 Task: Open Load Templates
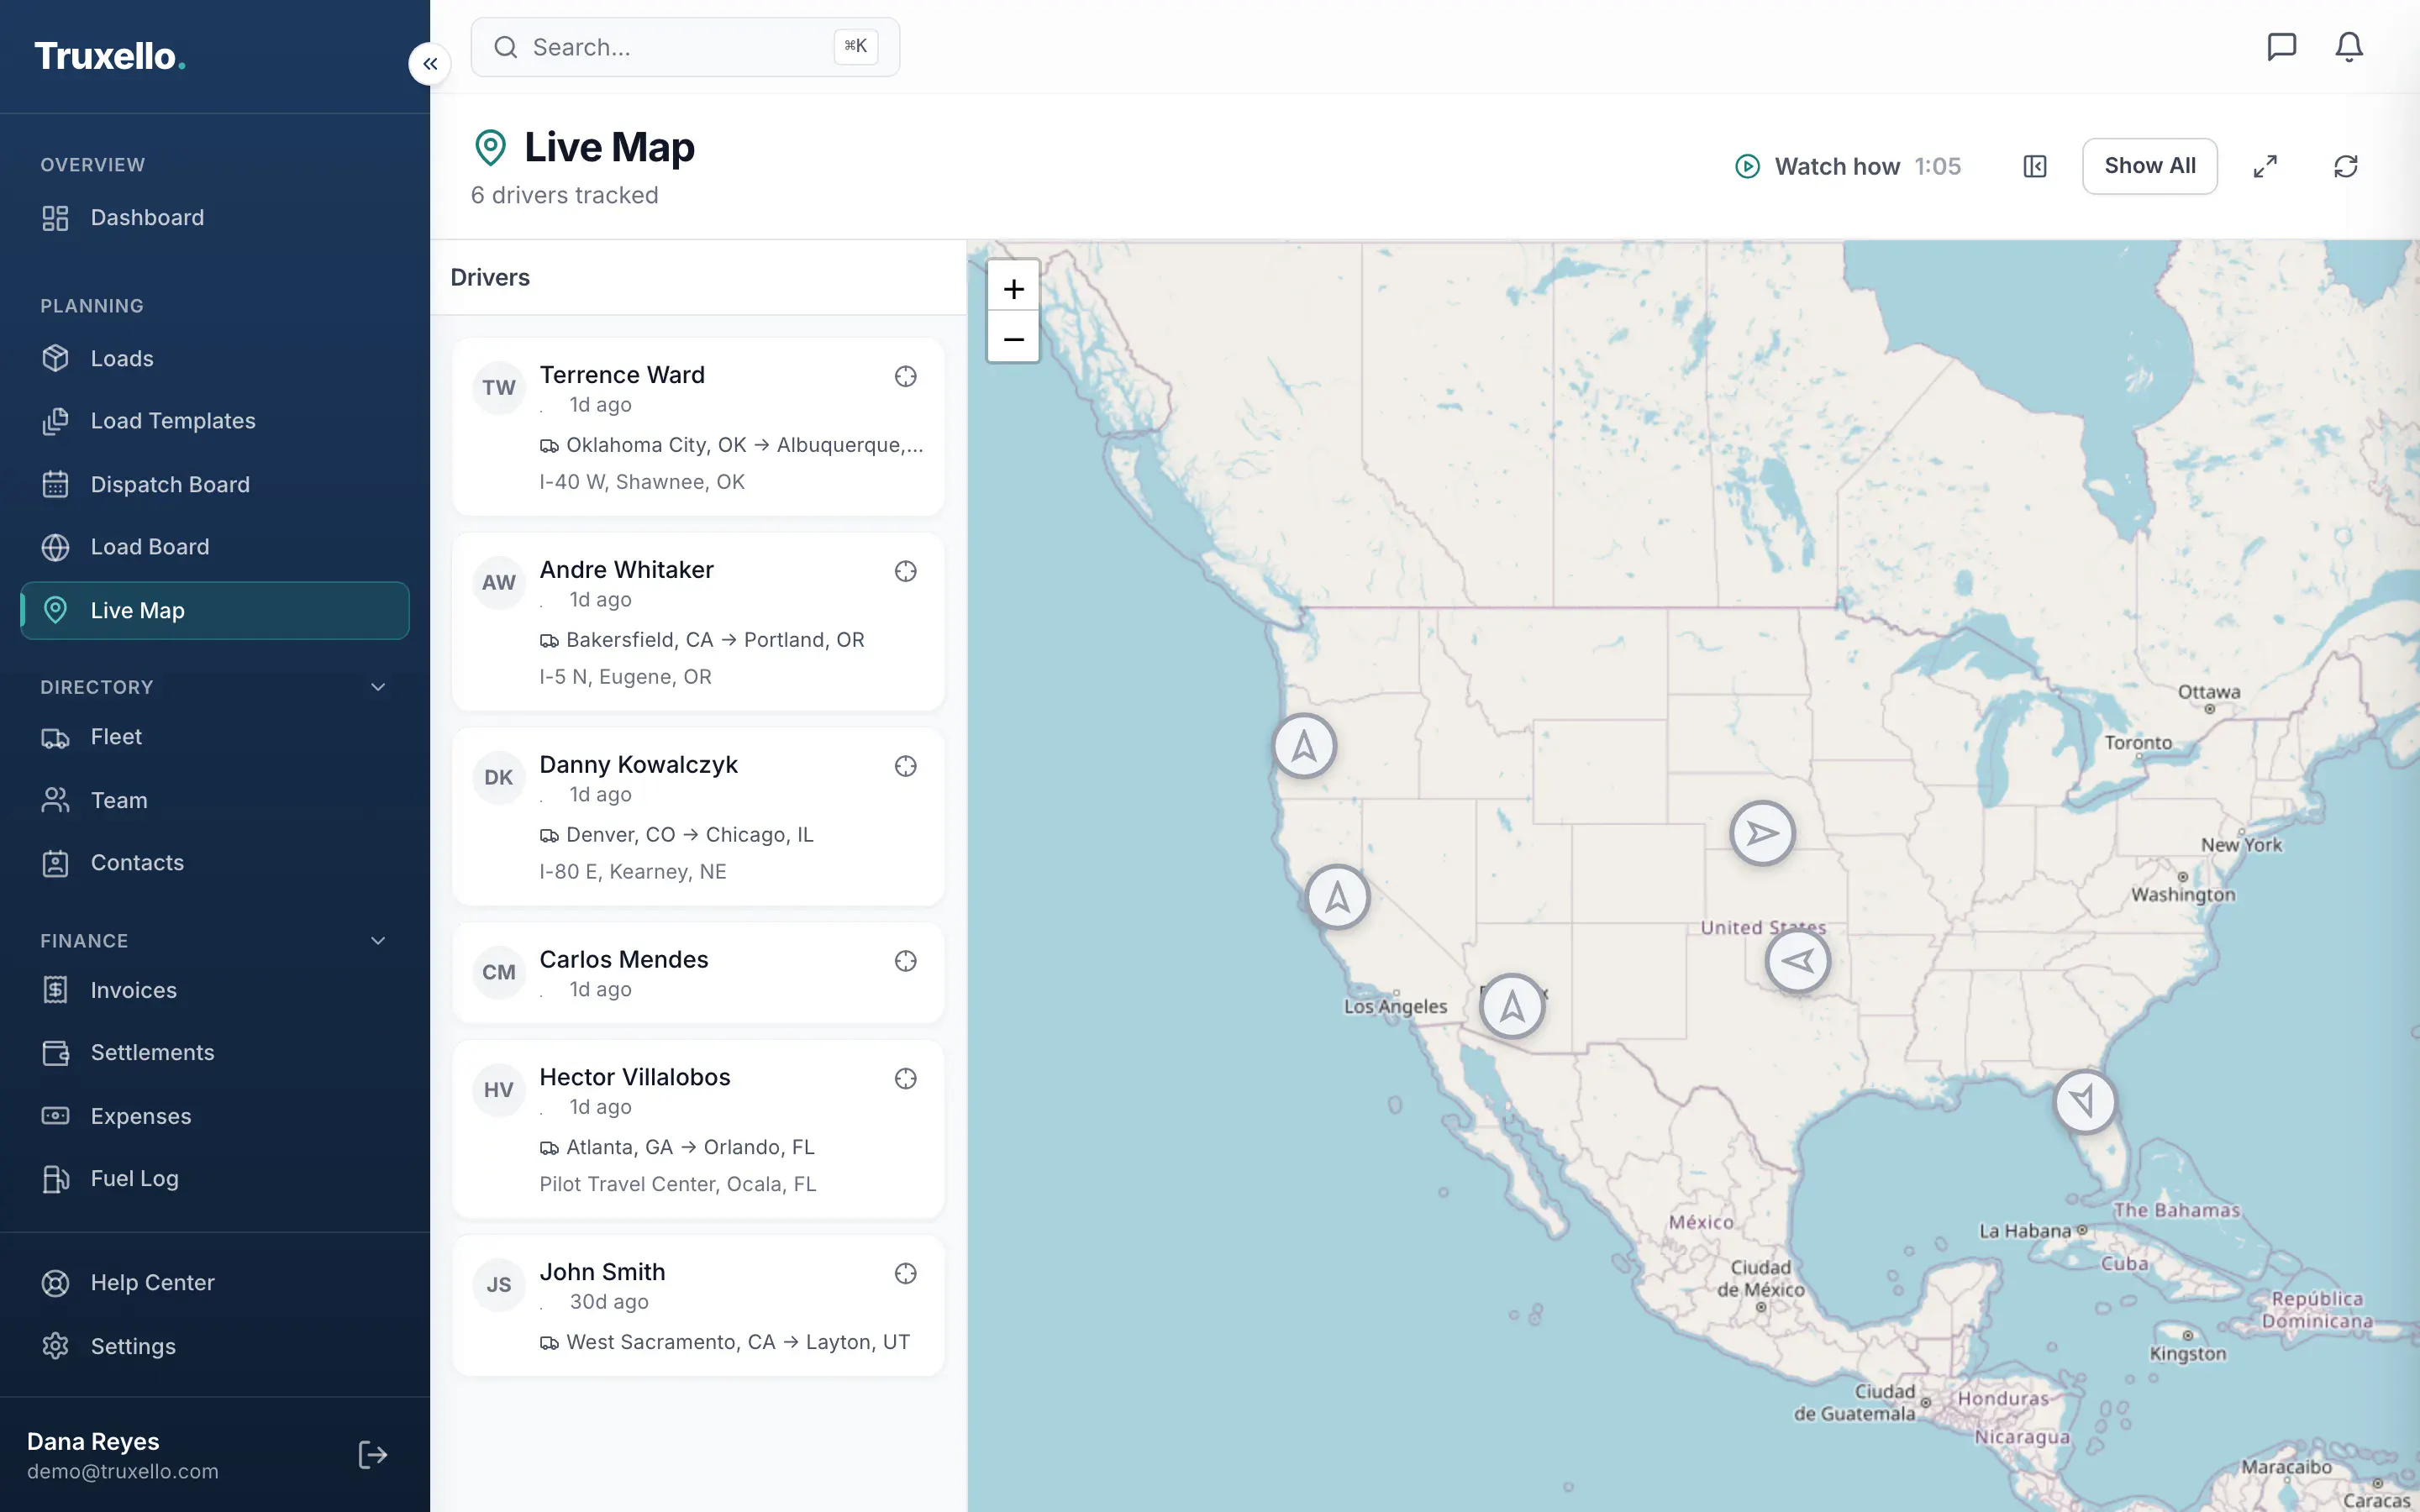click(x=215, y=421)
